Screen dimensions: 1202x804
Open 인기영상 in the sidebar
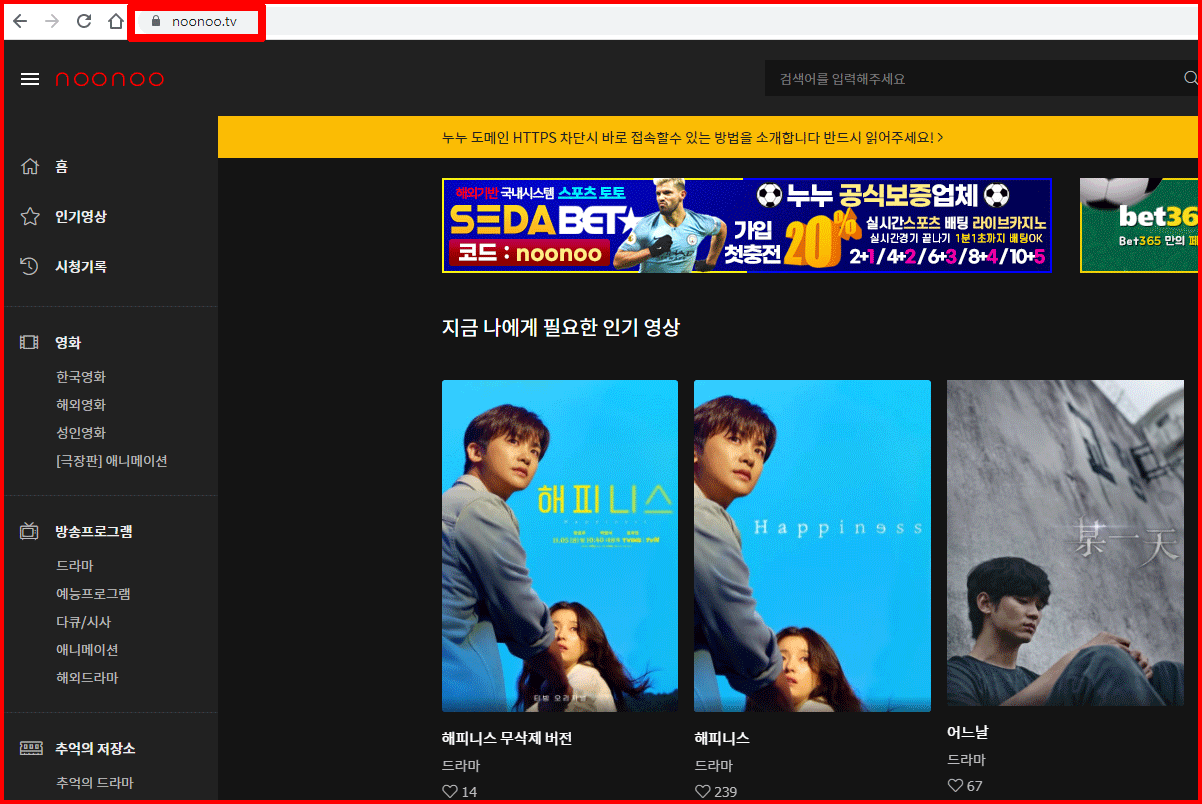coord(81,216)
